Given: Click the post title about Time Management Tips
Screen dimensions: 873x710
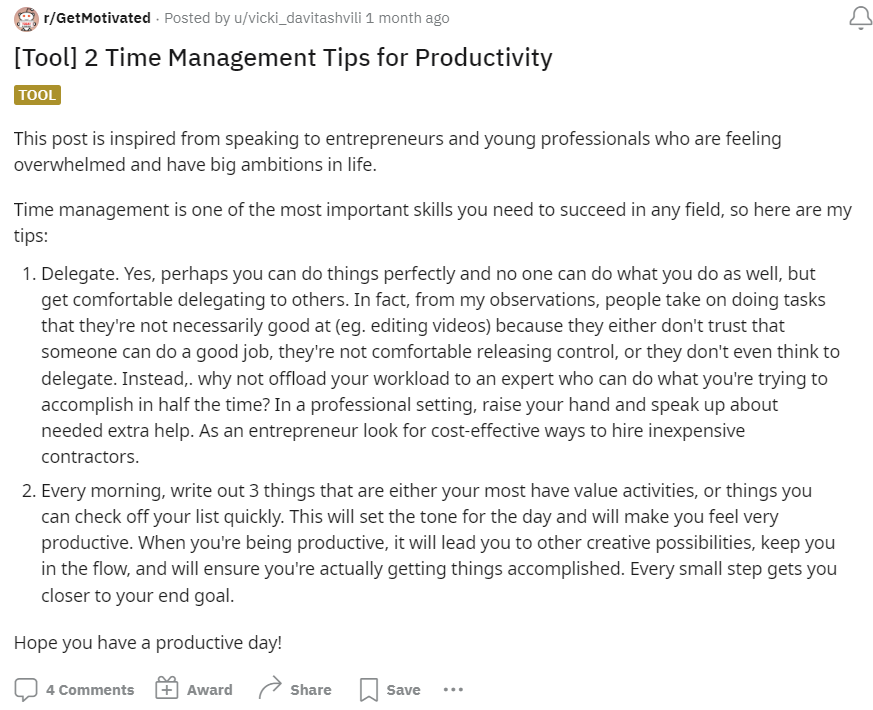Looking at the screenshot, I should (x=283, y=58).
